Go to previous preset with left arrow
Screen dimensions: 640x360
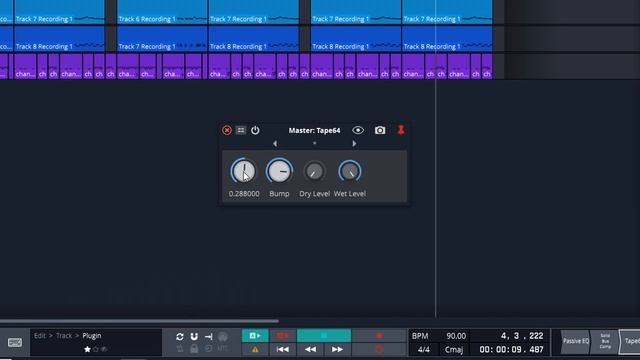click(x=275, y=144)
